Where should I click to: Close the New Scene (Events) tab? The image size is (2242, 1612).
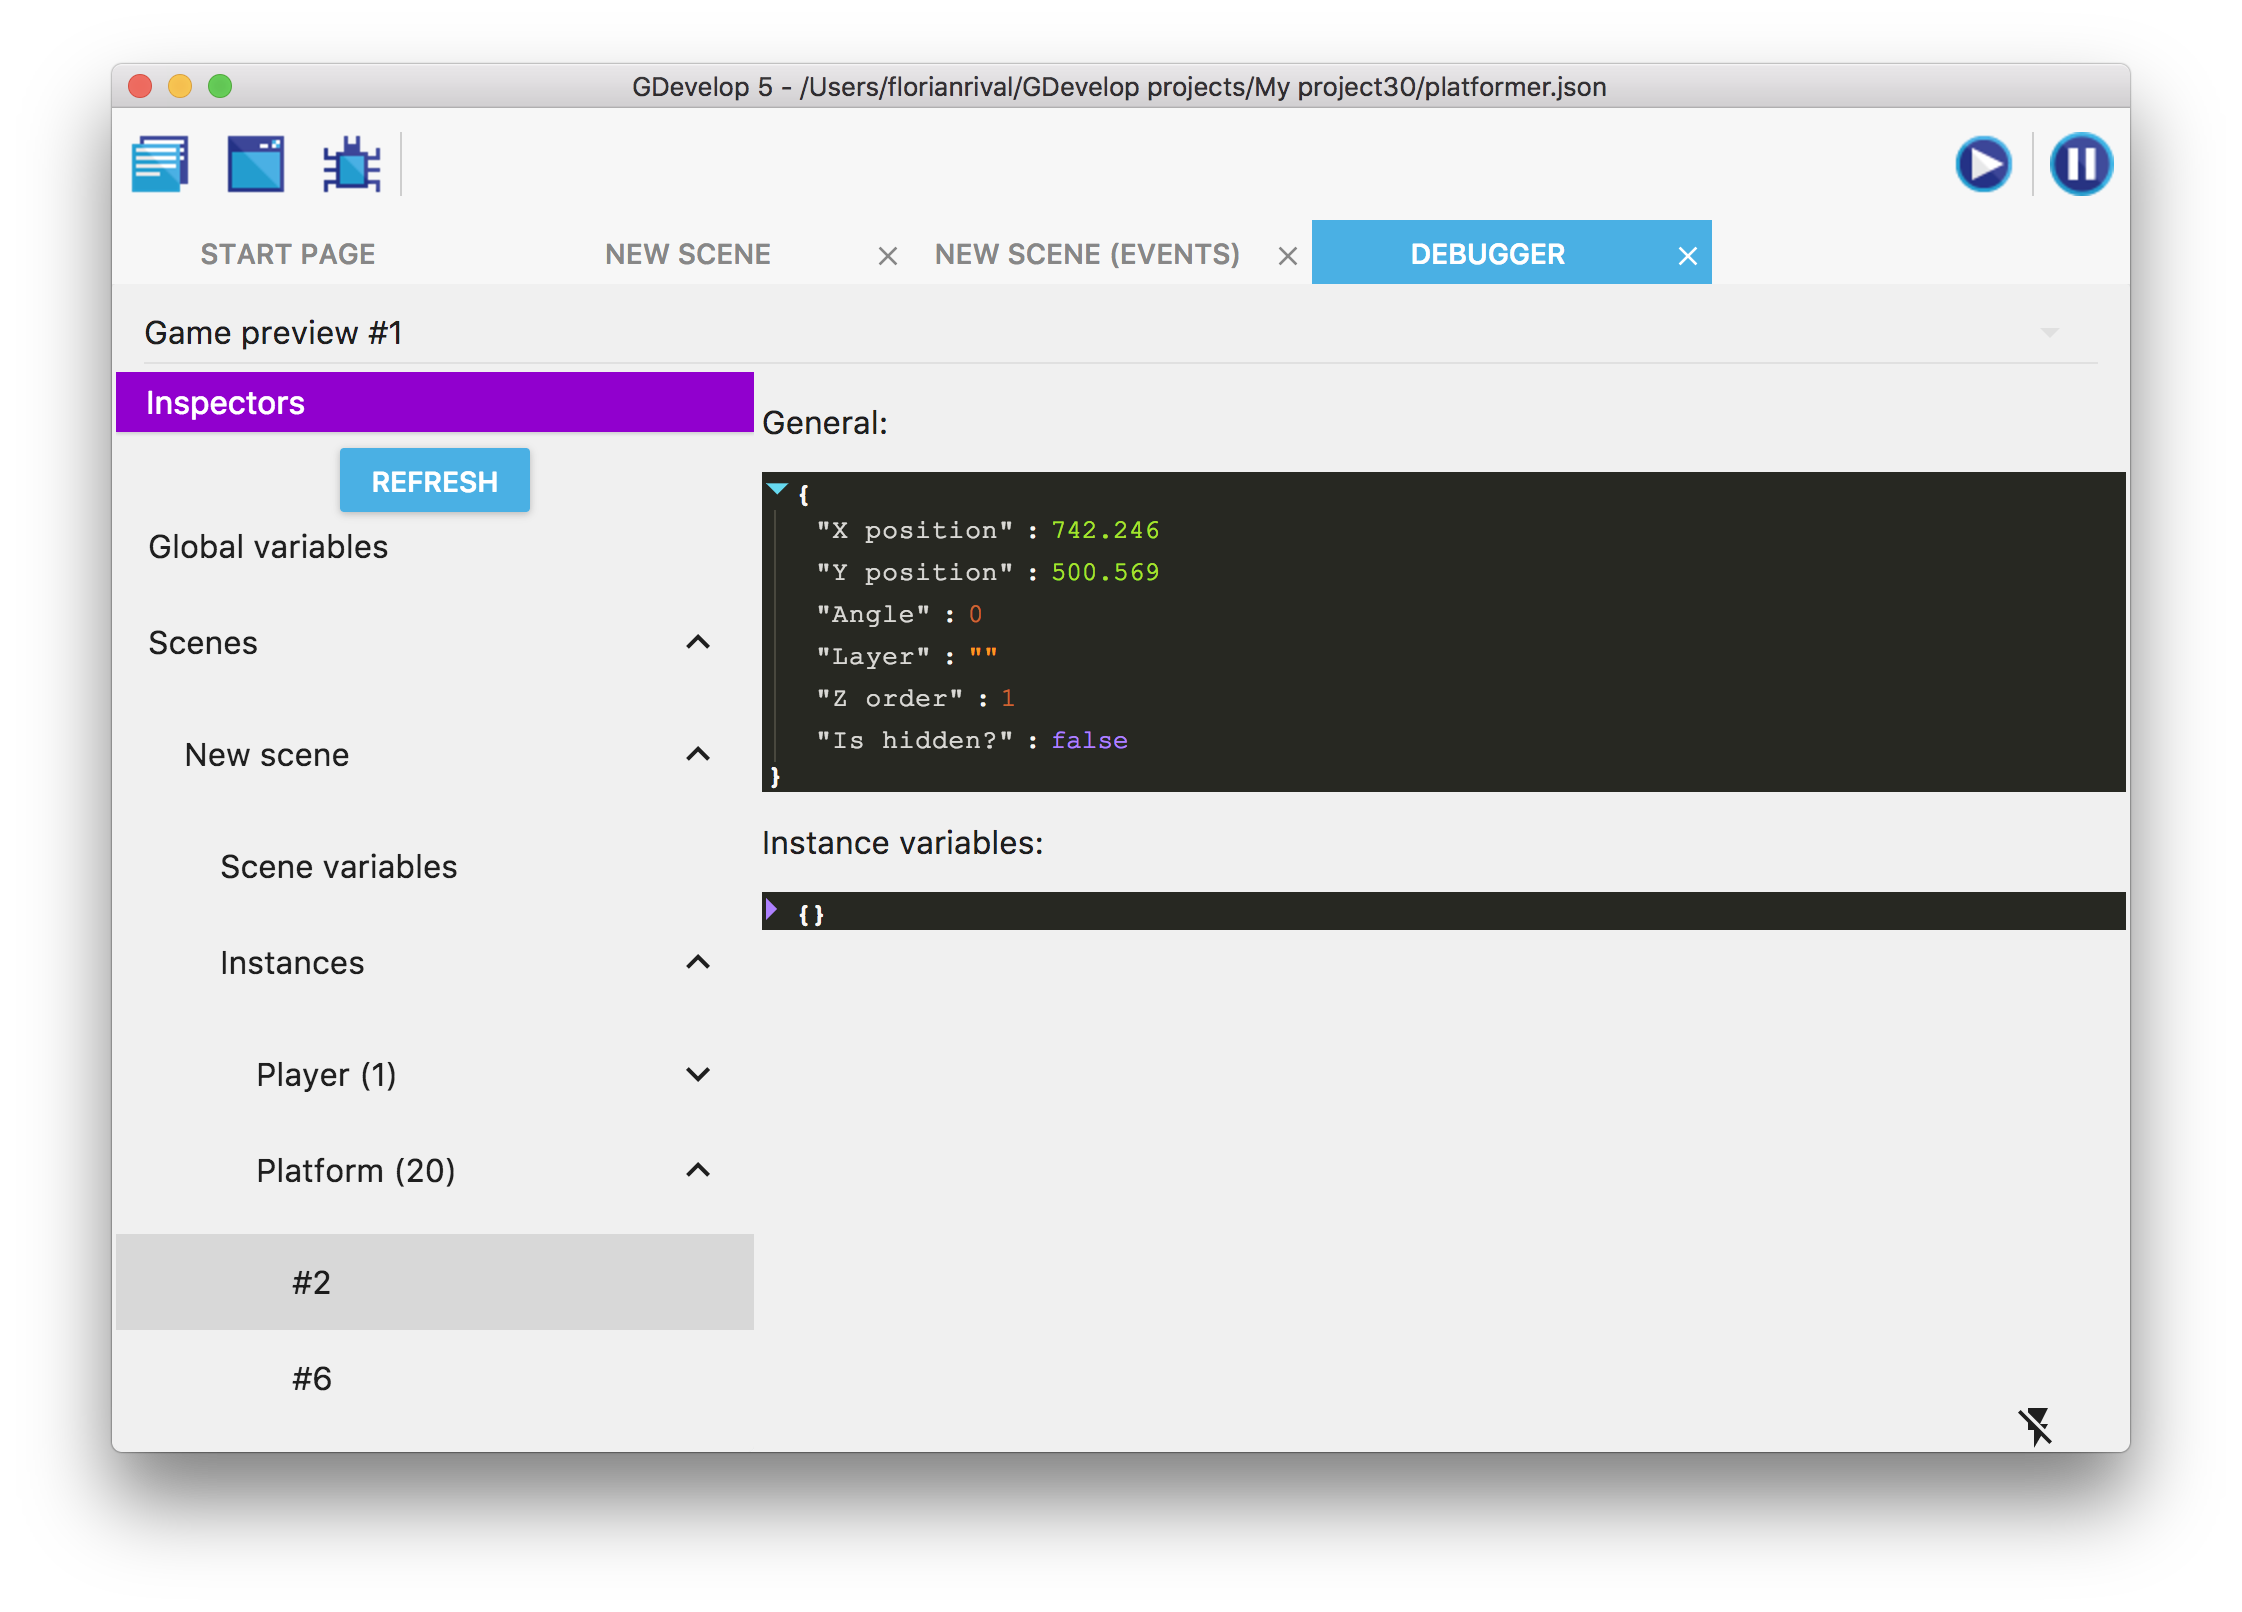[x=1287, y=256]
